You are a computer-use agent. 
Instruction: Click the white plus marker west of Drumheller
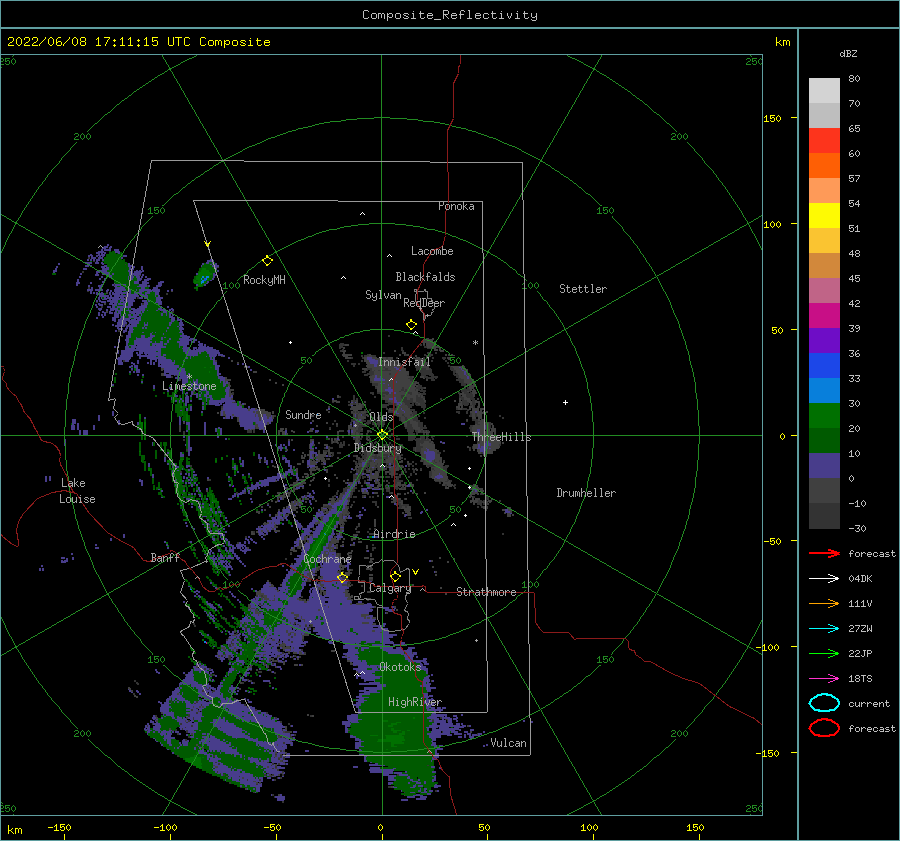(565, 402)
